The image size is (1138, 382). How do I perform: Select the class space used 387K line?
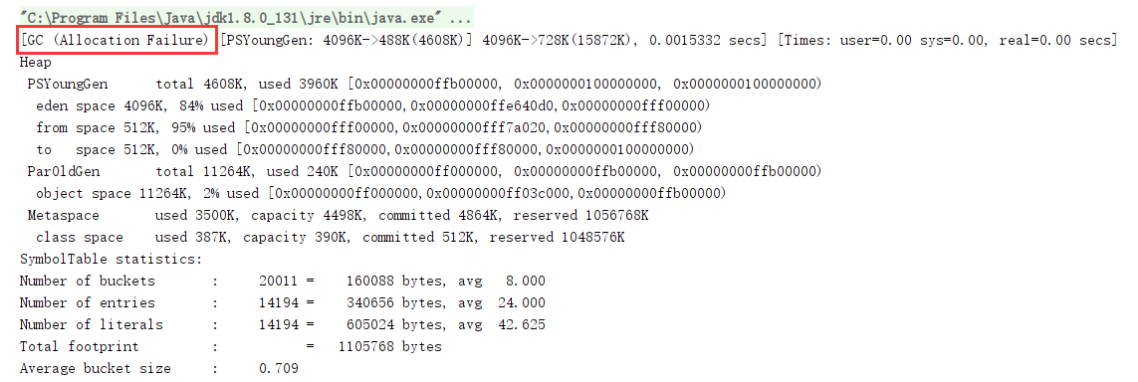[330, 237]
